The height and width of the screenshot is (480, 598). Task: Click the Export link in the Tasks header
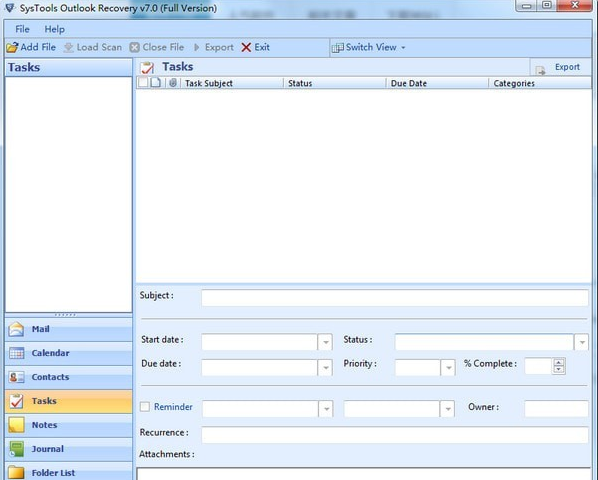coord(567,67)
